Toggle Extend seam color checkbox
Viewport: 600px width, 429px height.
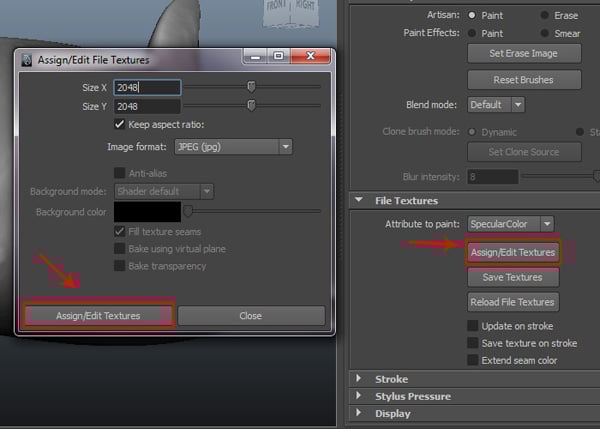click(474, 360)
